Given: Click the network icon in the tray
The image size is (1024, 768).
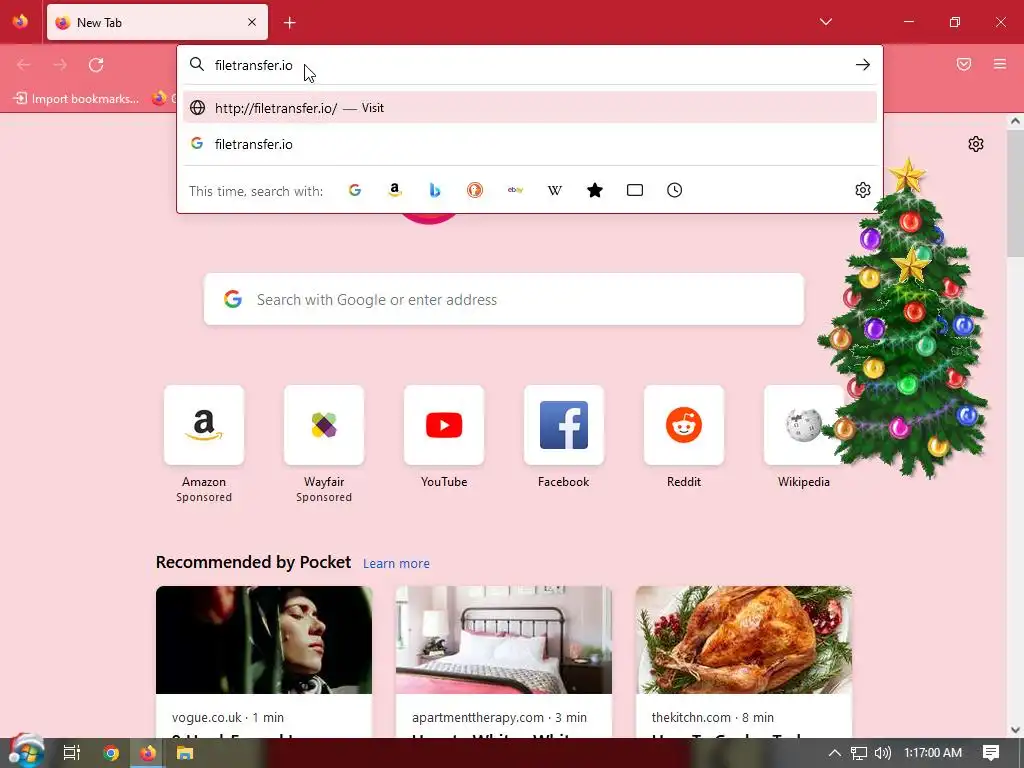Looking at the screenshot, I should (x=859, y=753).
